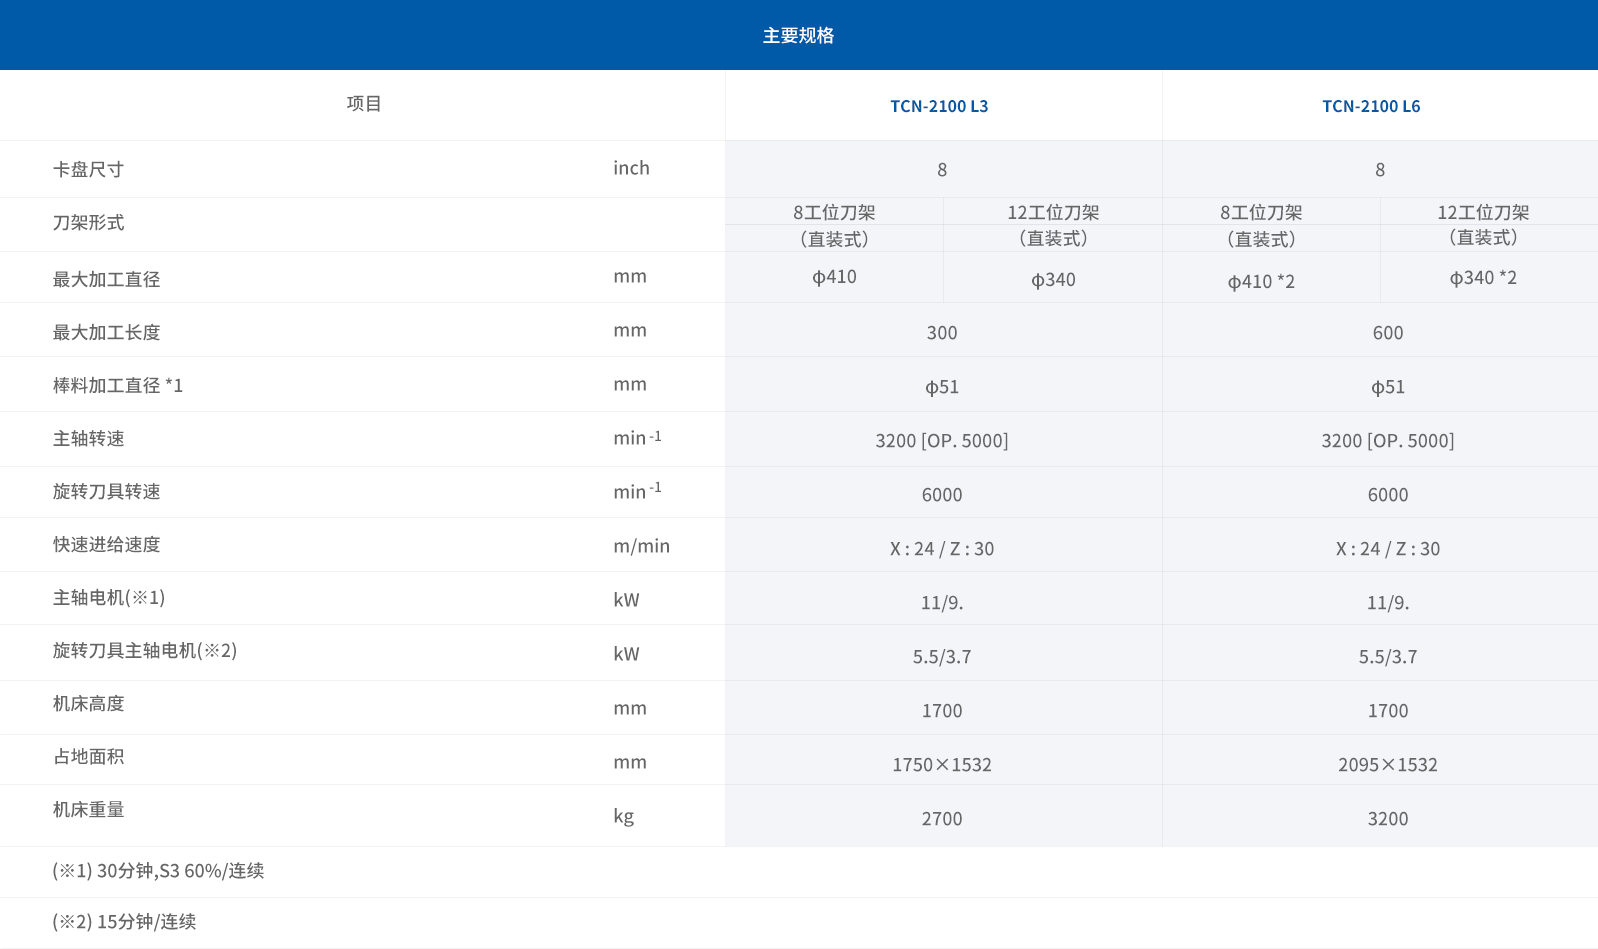Select the 卡盘尺寸 row label
The image size is (1598, 949).
(x=88, y=170)
